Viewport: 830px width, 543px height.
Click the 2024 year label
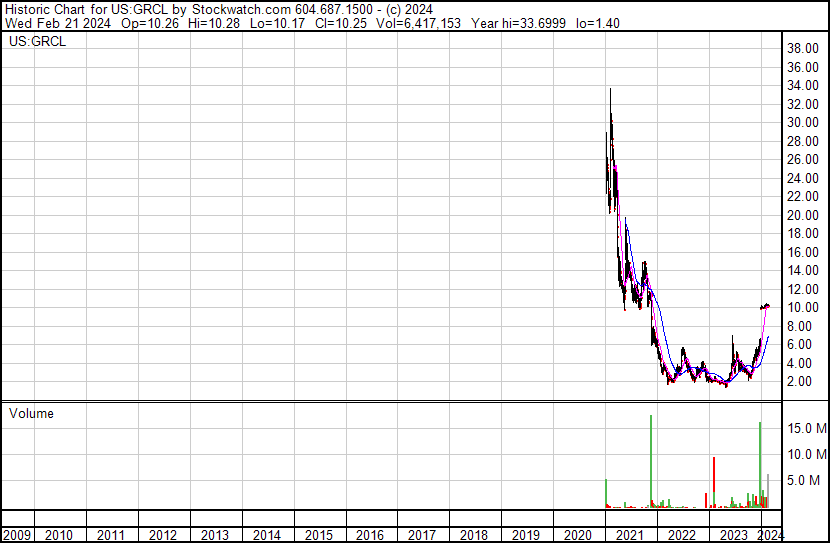pos(770,535)
